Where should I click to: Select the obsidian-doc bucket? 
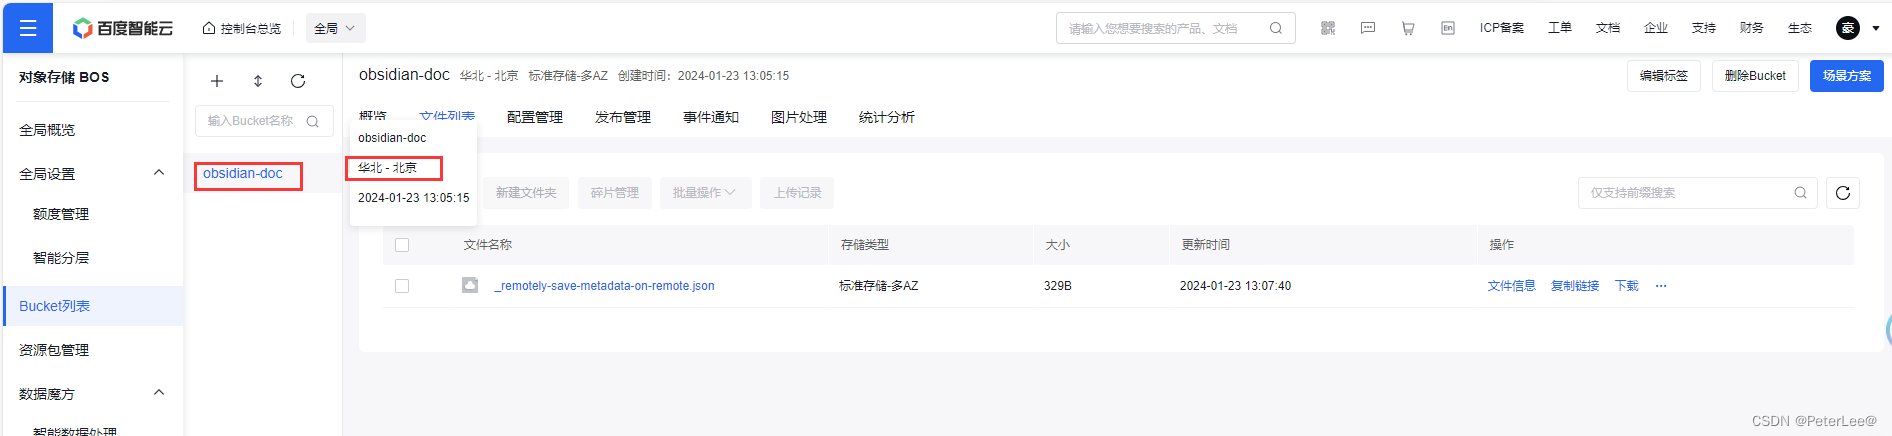[243, 173]
